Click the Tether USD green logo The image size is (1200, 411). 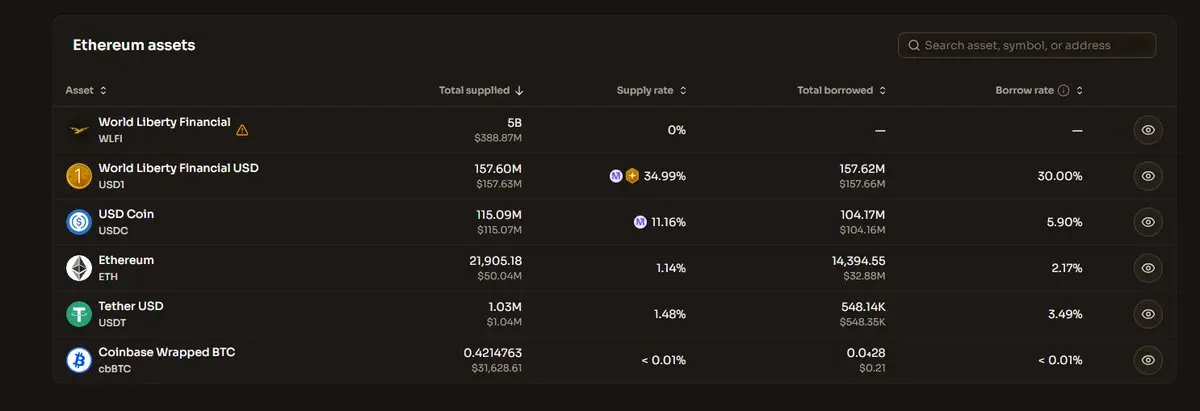pyautogui.click(x=79, y=314)
